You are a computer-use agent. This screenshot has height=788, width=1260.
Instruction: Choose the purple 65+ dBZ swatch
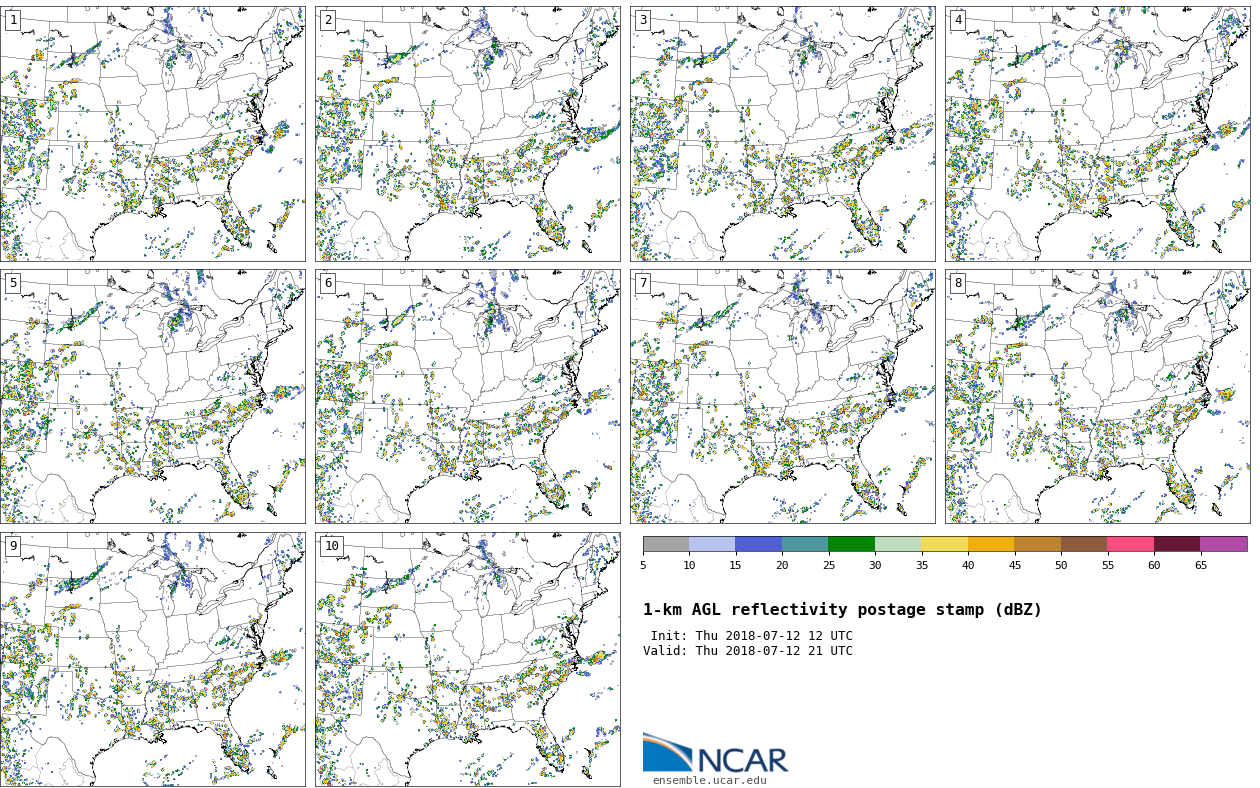tap(1223, 544)
